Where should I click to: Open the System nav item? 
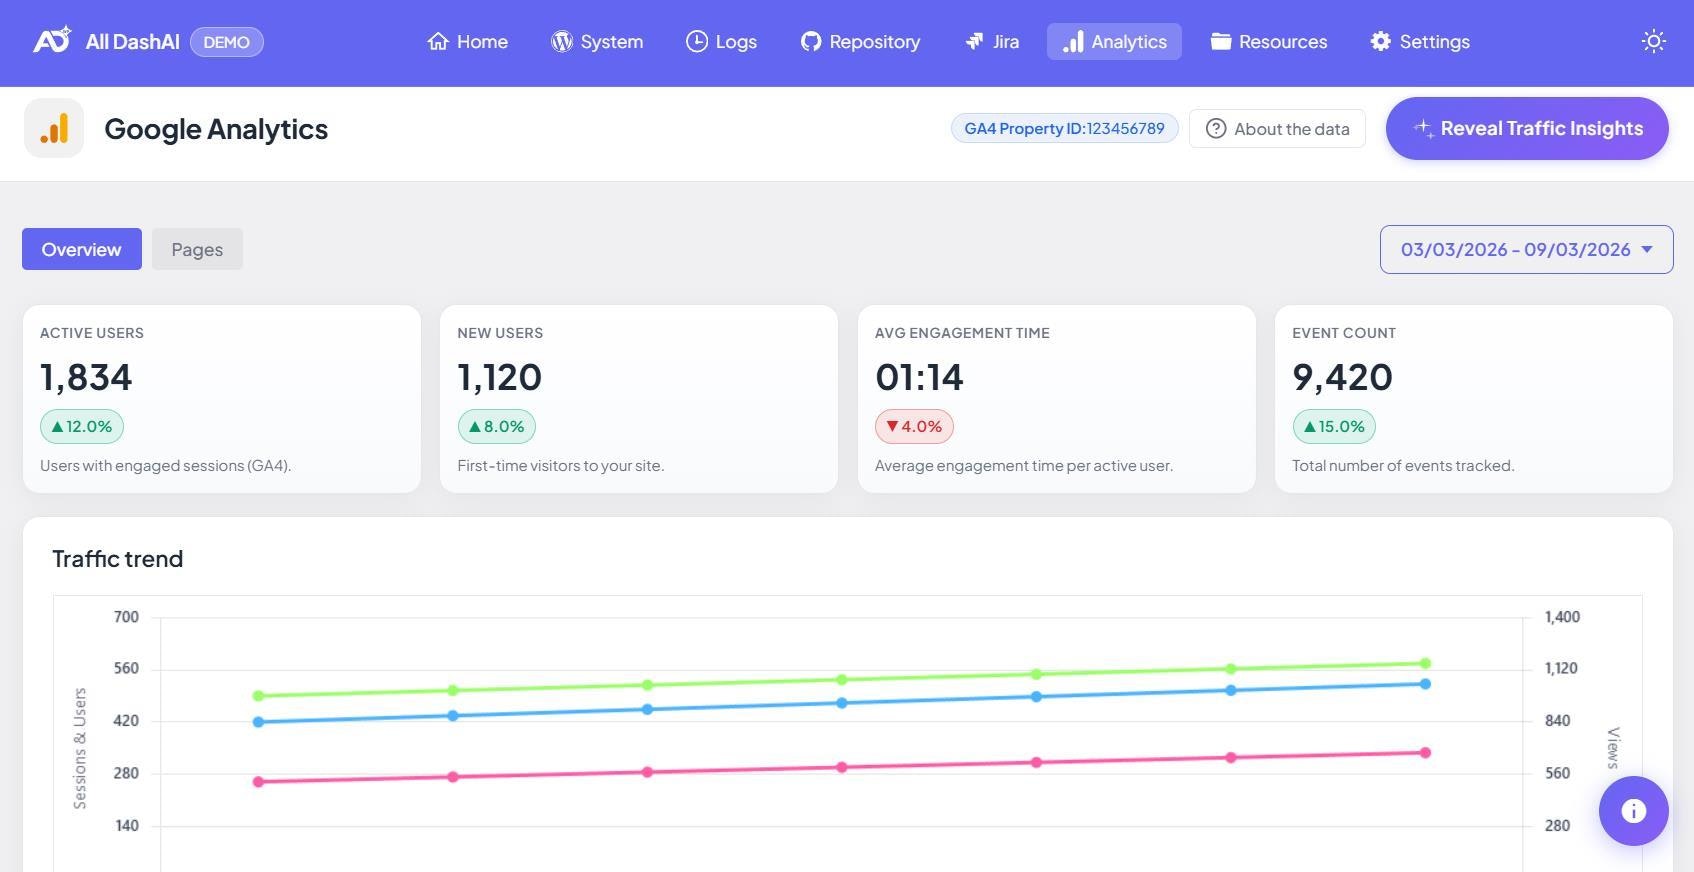pos(597,42)
